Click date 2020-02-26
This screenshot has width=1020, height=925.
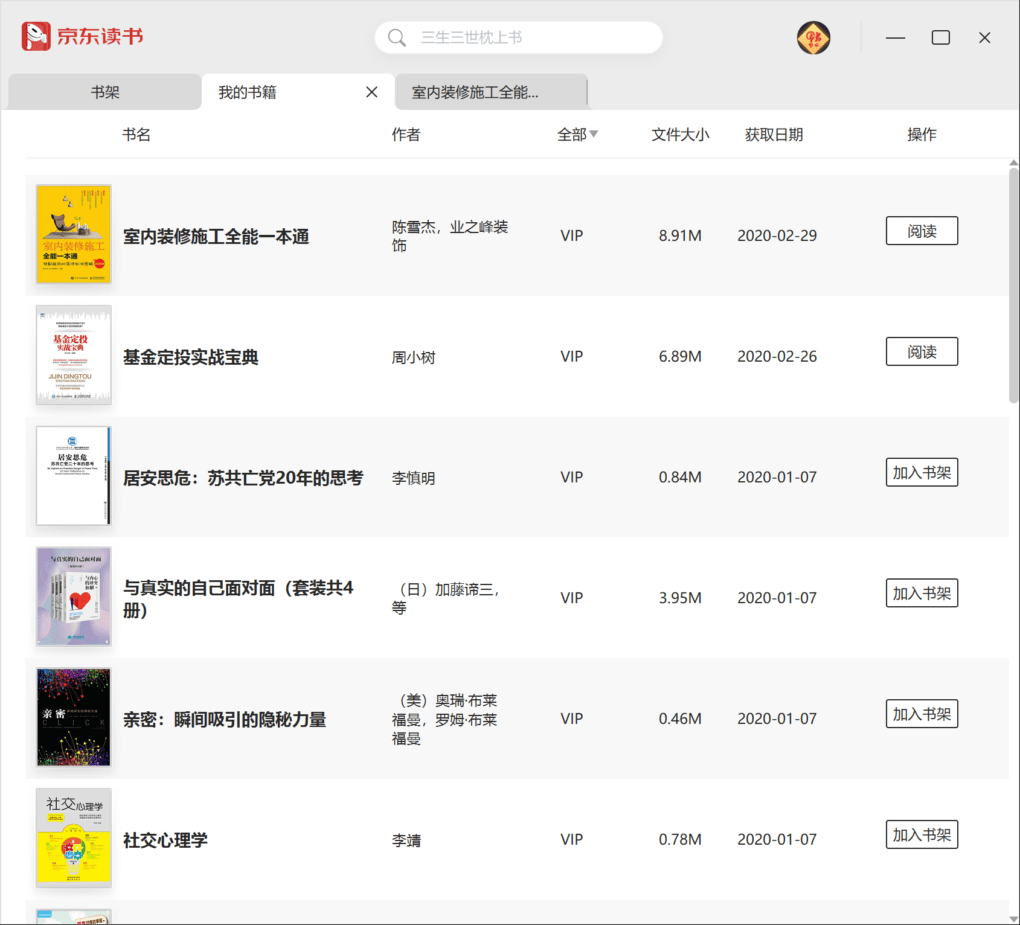[777, 356]
